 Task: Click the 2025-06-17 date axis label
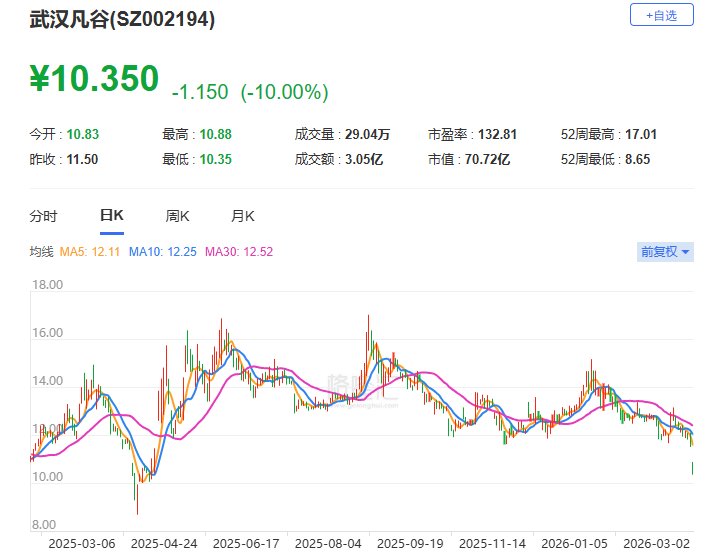246,544
